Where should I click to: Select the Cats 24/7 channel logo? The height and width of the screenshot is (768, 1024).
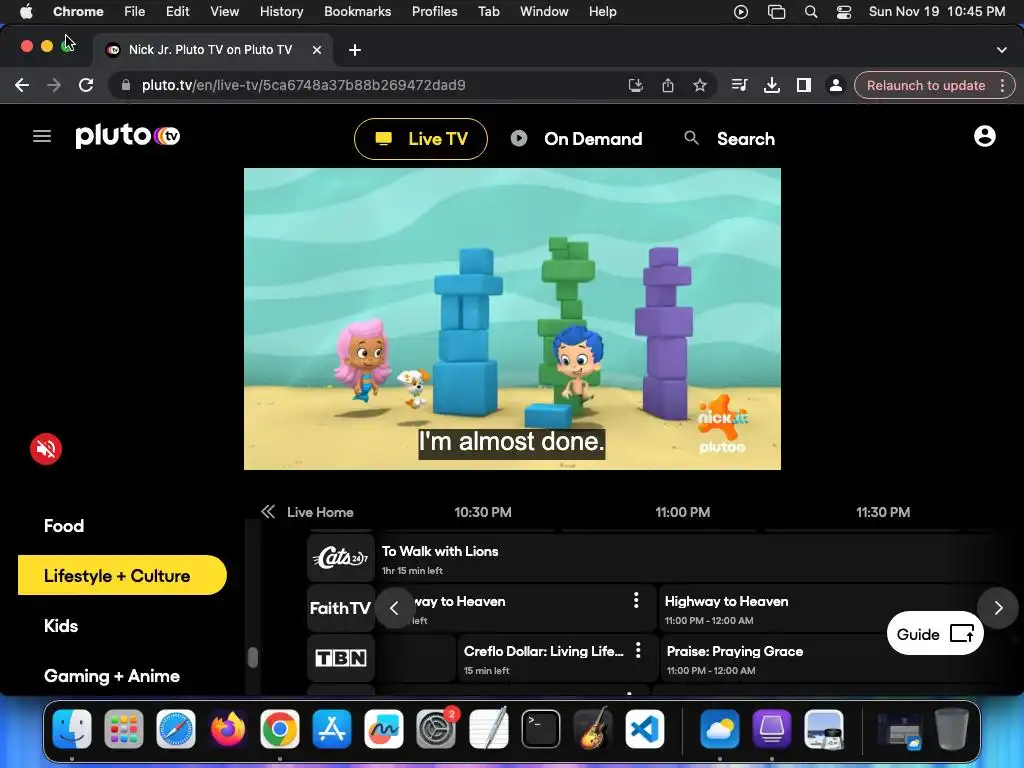pyautogui.click(x=341, y=558)
